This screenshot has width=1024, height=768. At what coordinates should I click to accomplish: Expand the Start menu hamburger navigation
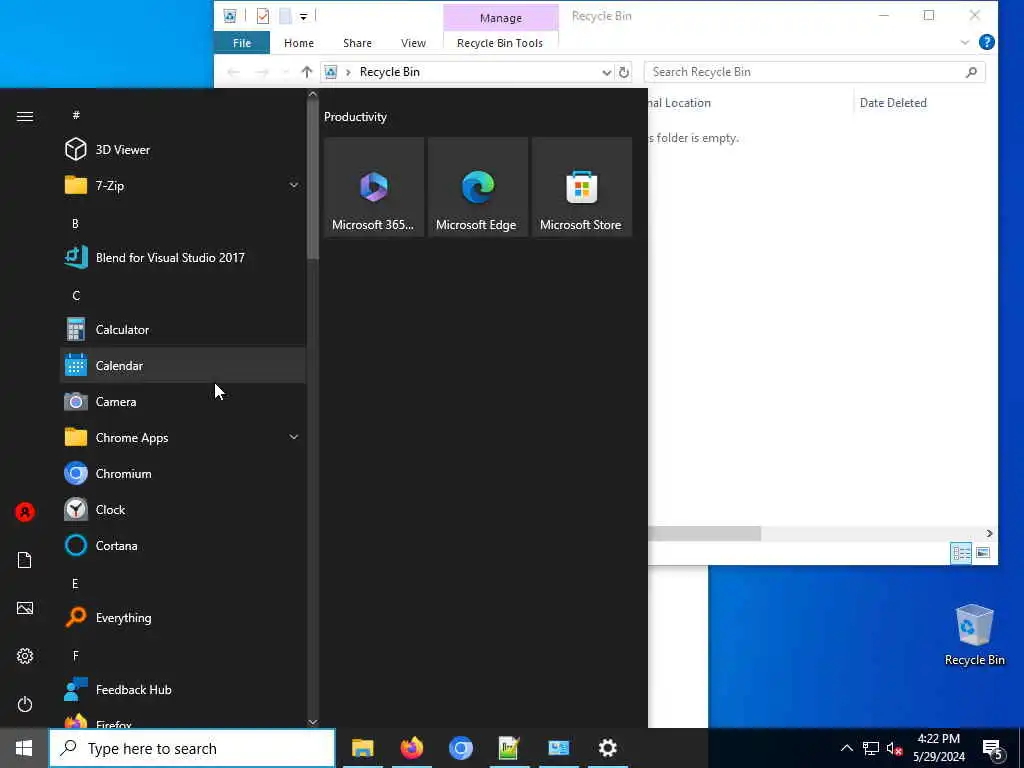tap(25, 116)
